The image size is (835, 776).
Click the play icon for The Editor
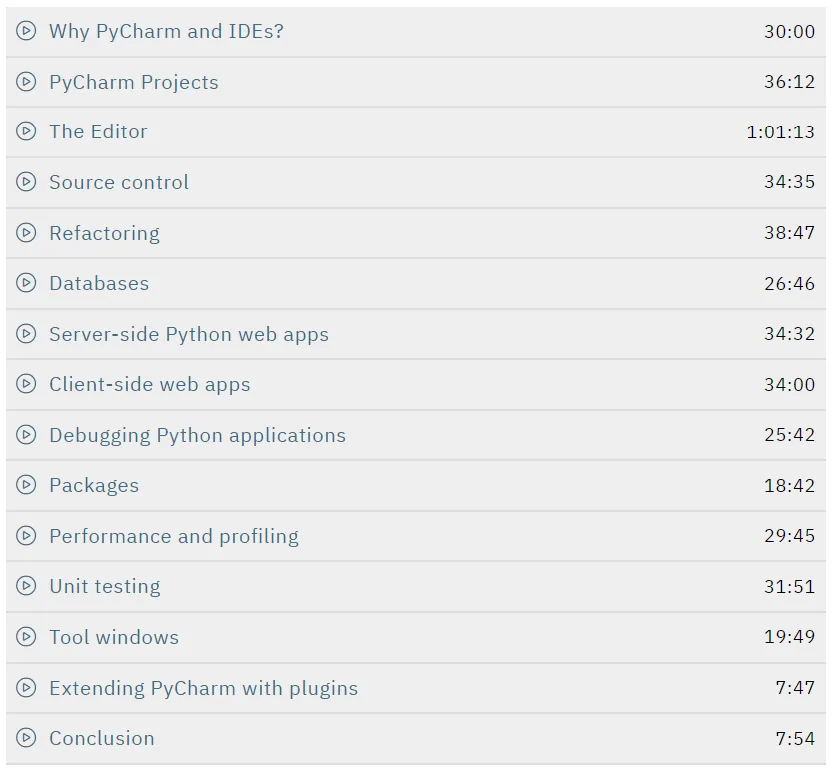(26, 132)
